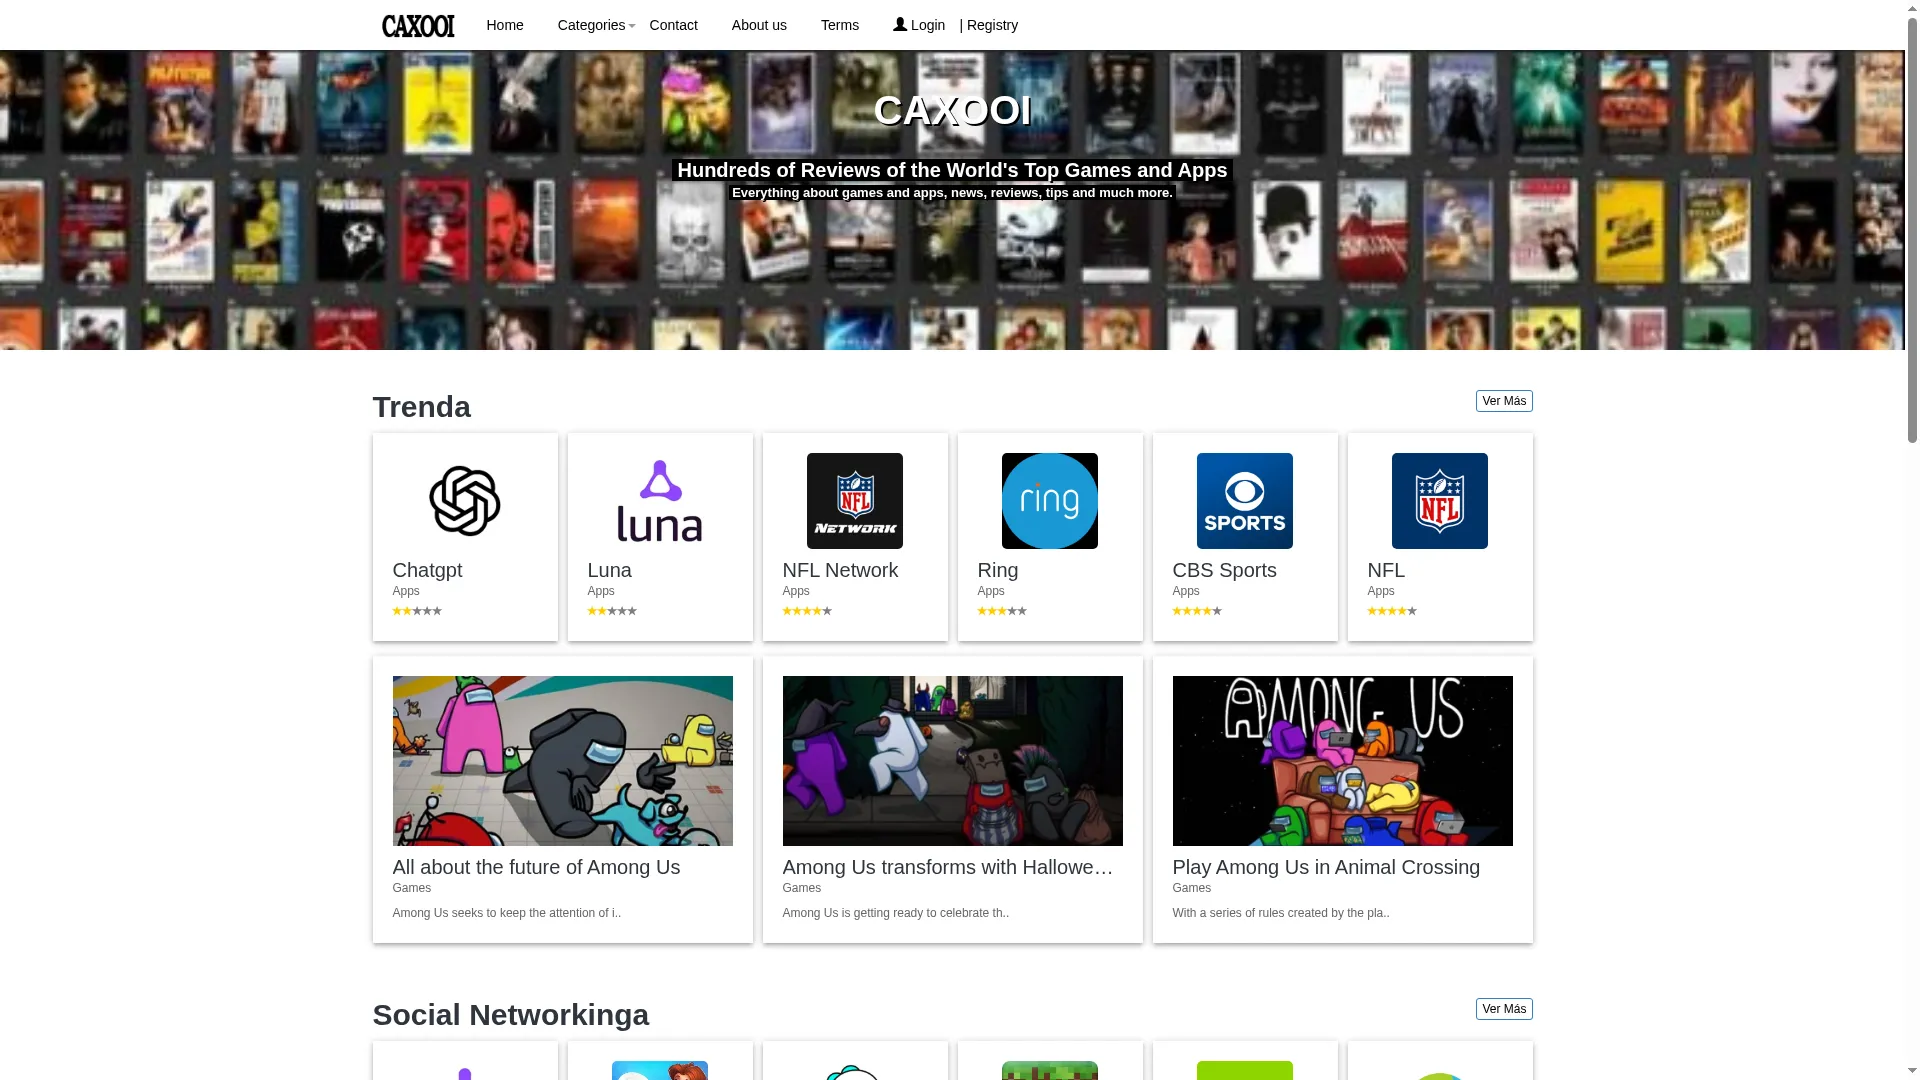Open future of Among Us thumbnail
1920x1080 pixels.
tap(563, 761)
